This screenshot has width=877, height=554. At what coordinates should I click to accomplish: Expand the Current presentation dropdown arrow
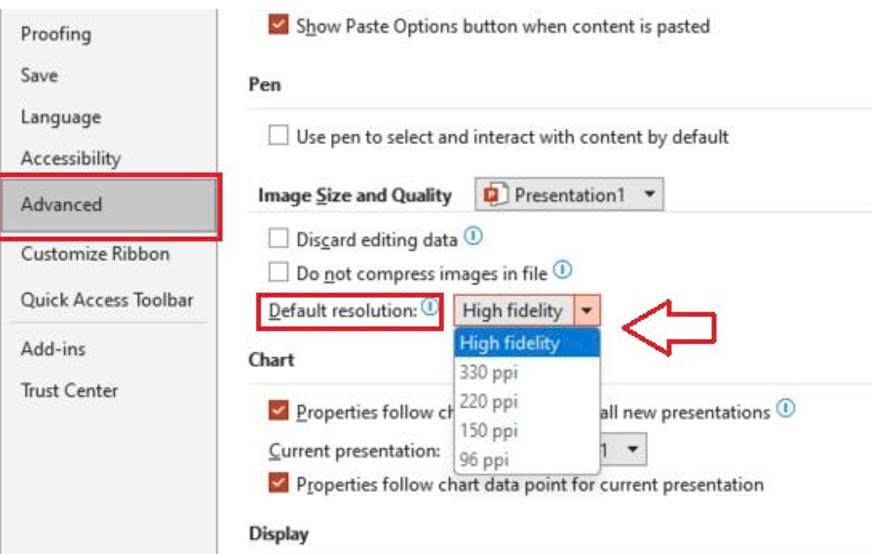pos(633,449)
